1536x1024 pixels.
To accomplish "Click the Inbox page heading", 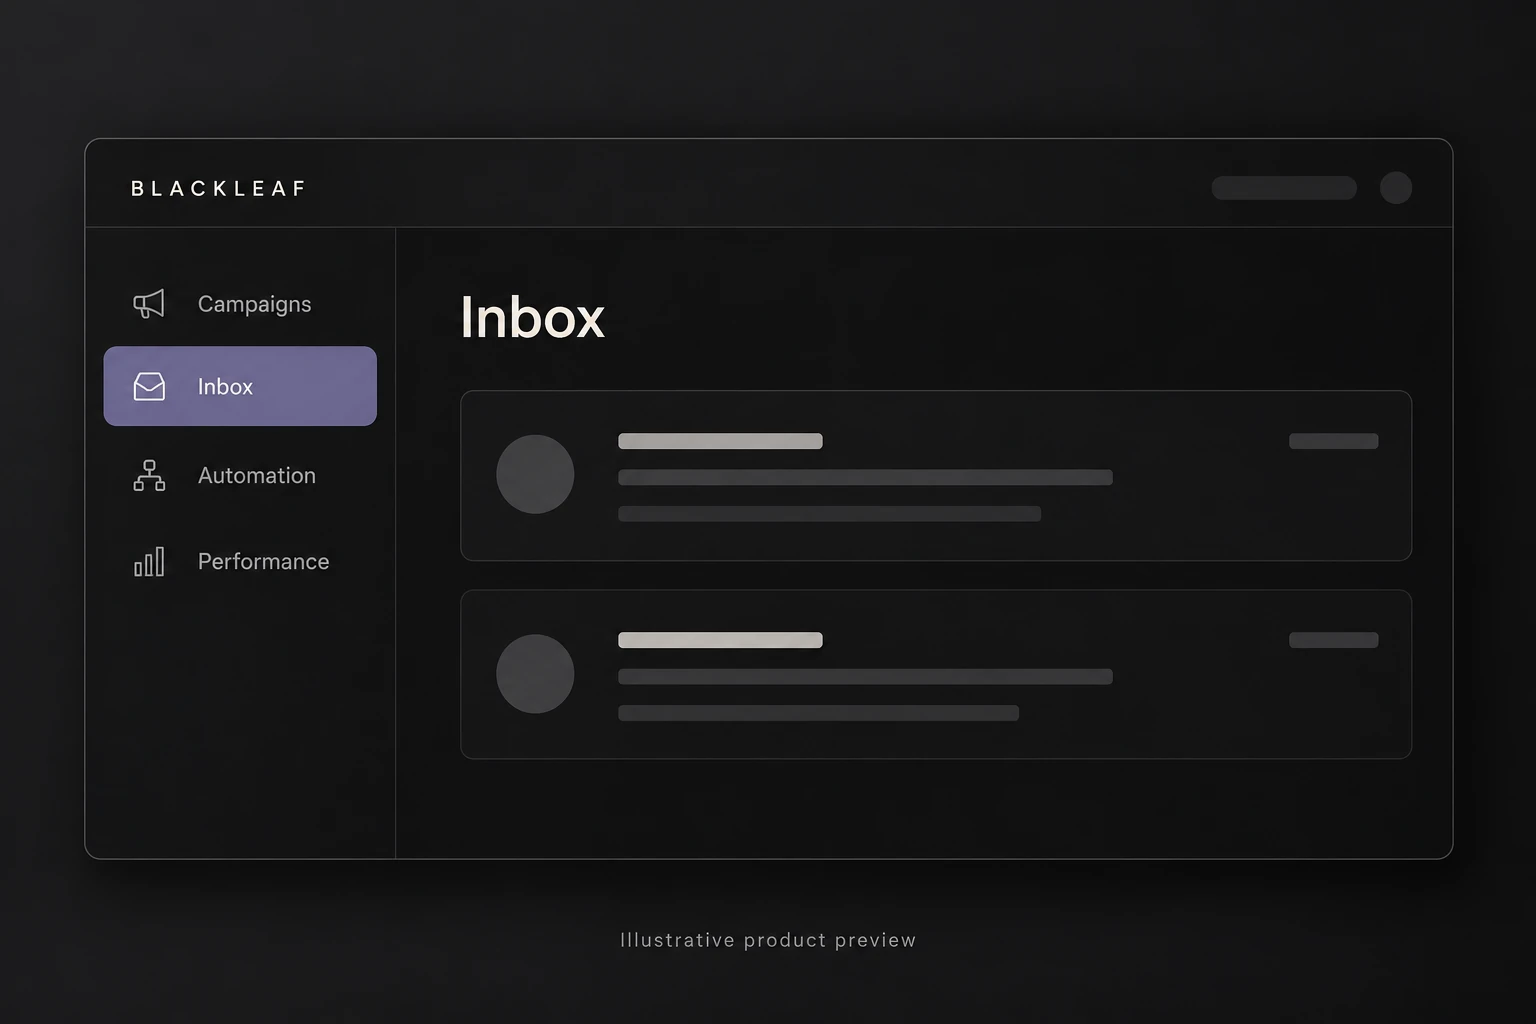I will click(532, 318).
